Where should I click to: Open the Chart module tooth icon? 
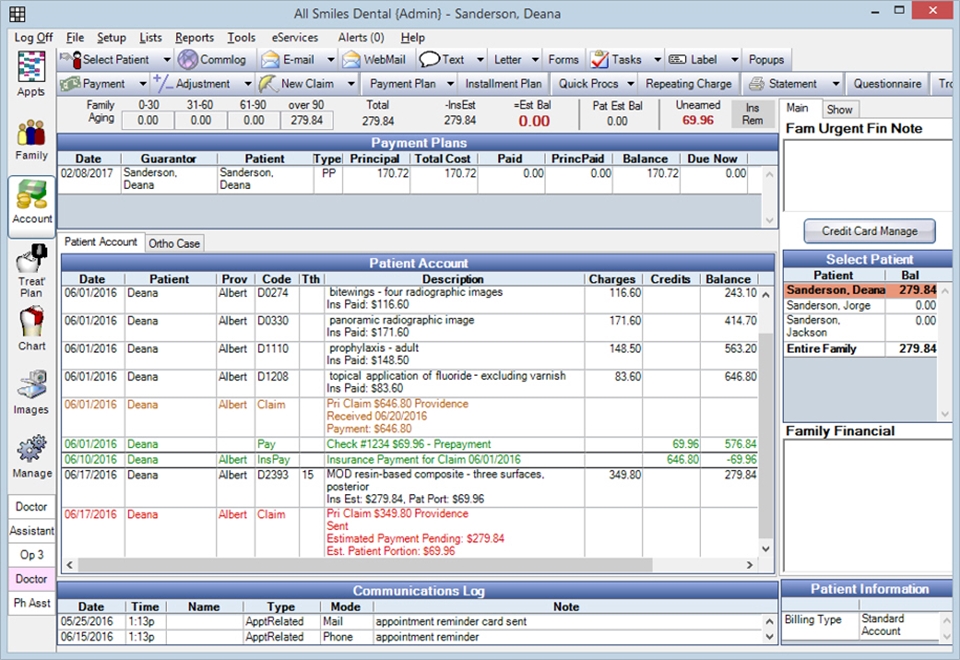[x=31, y=329]
